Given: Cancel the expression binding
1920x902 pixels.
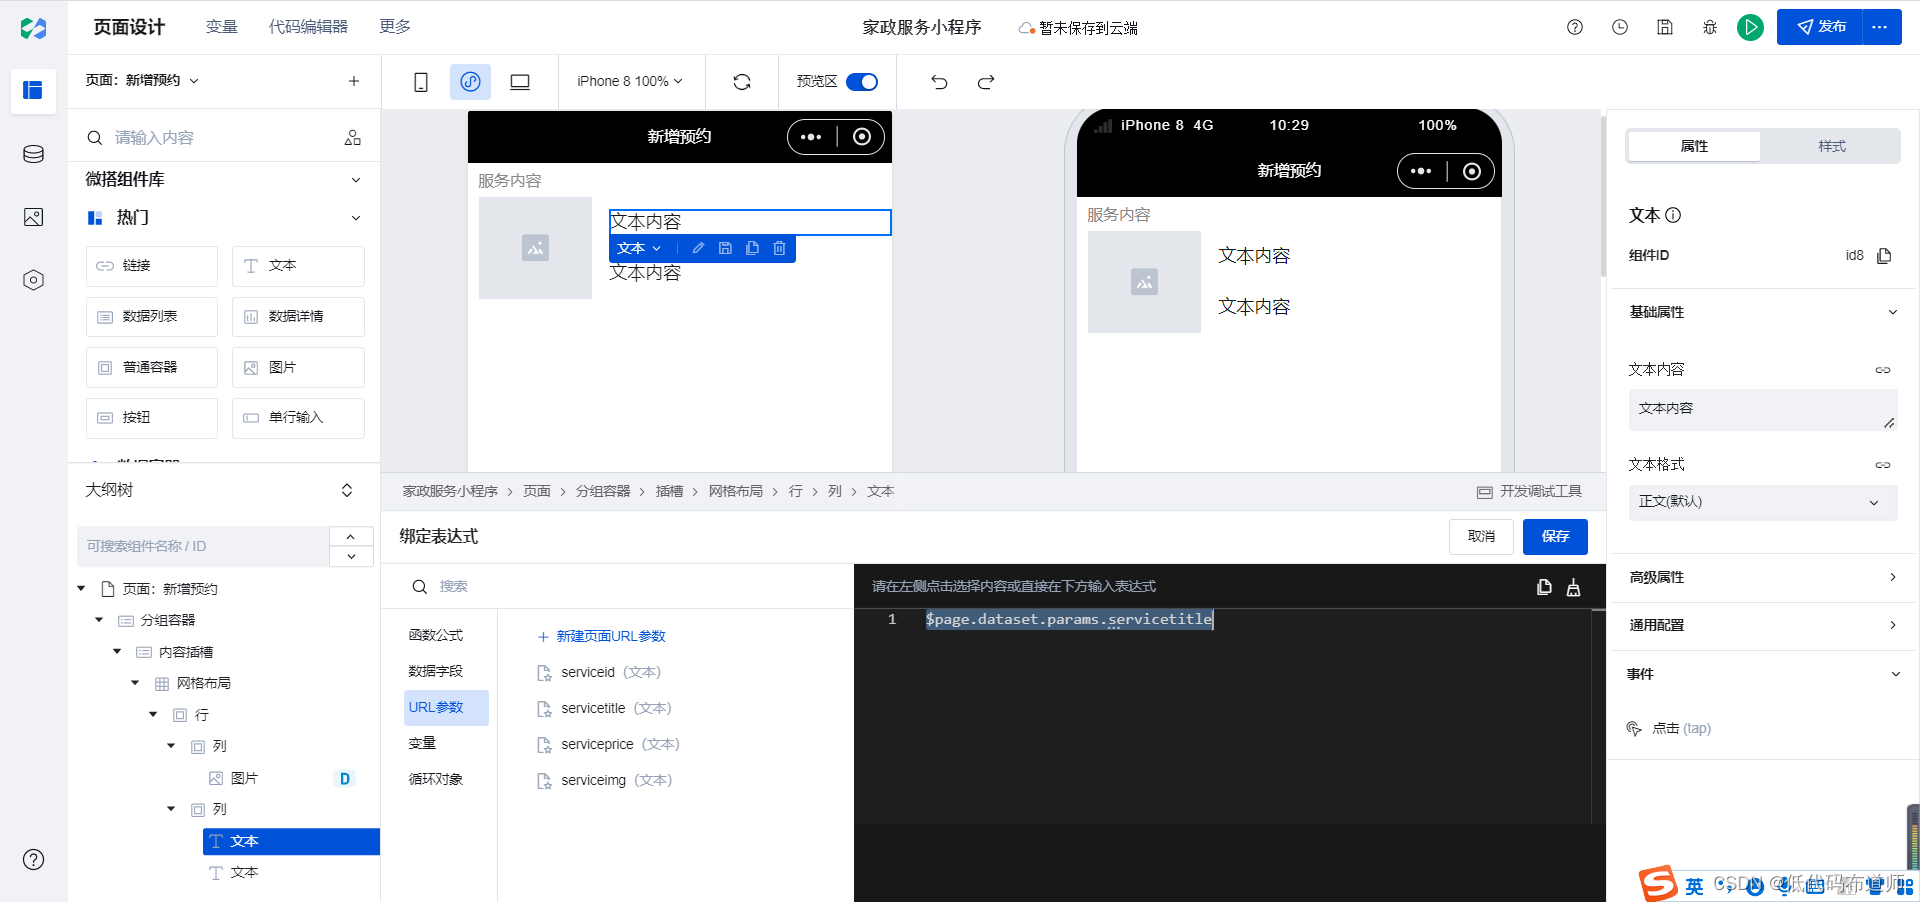Looking at the screenshot, I should pyautogui.click(x=1481, y=537).
